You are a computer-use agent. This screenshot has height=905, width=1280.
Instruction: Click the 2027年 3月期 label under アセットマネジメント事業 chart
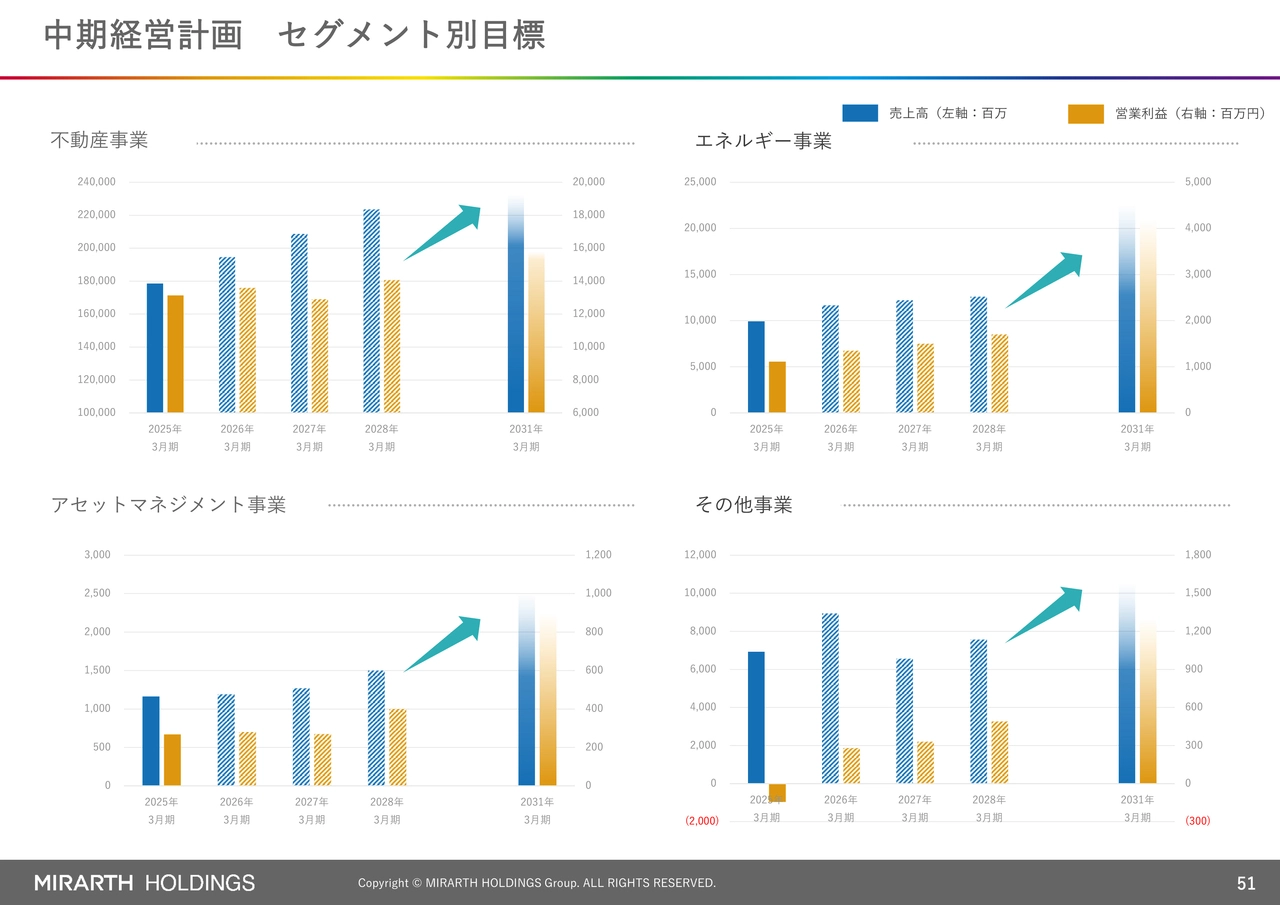[312, 811]
